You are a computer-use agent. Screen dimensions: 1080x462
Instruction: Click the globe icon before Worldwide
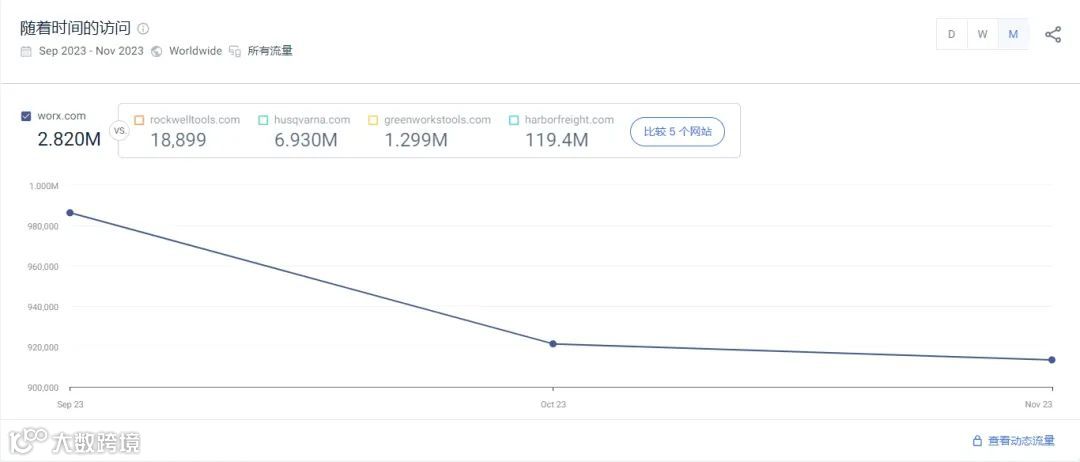pos(156,51)
